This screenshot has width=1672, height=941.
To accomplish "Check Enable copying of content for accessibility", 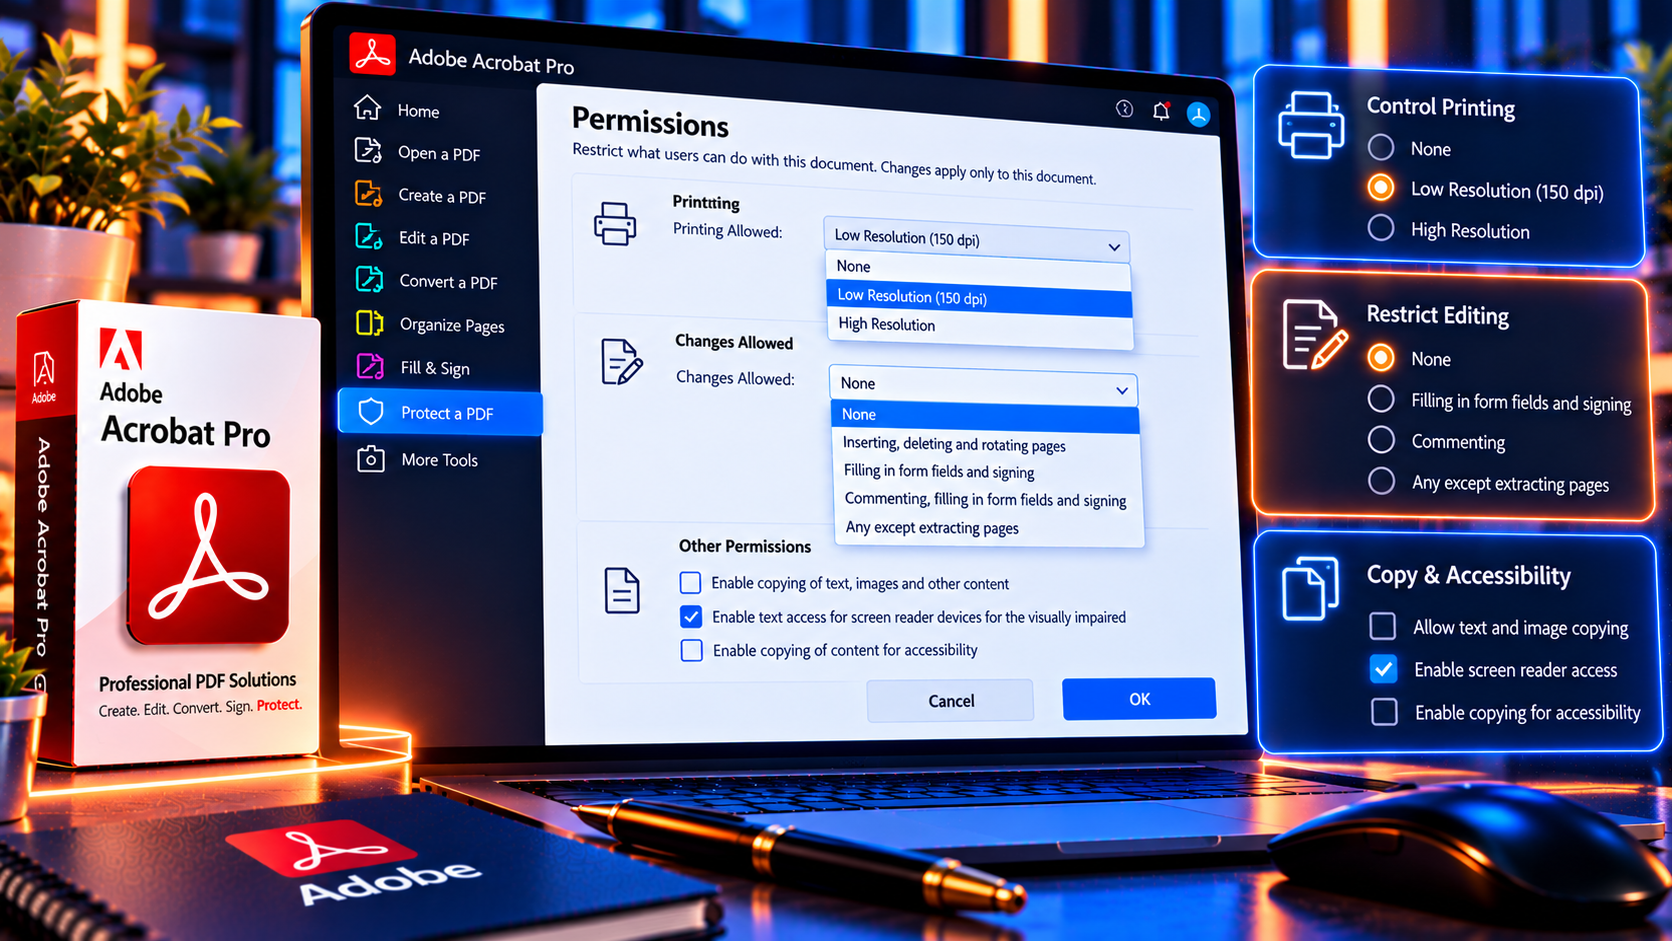I will 691,650.
